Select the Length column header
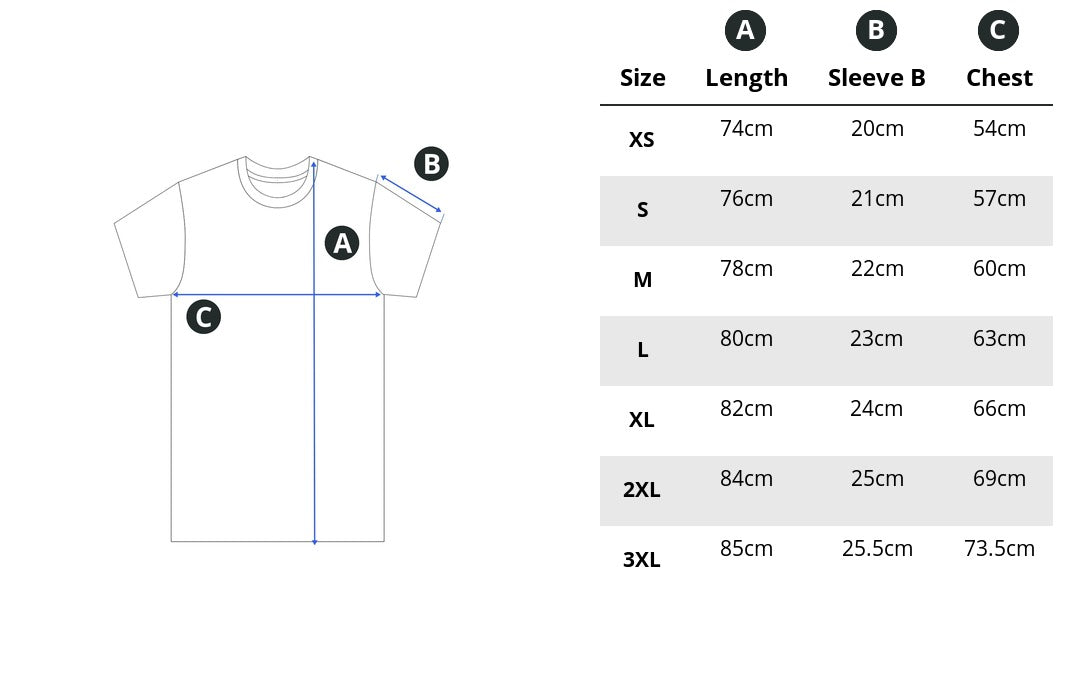The height and width of the screenshot is (700, 1073). pyautogui.click(x=746, y=78)
